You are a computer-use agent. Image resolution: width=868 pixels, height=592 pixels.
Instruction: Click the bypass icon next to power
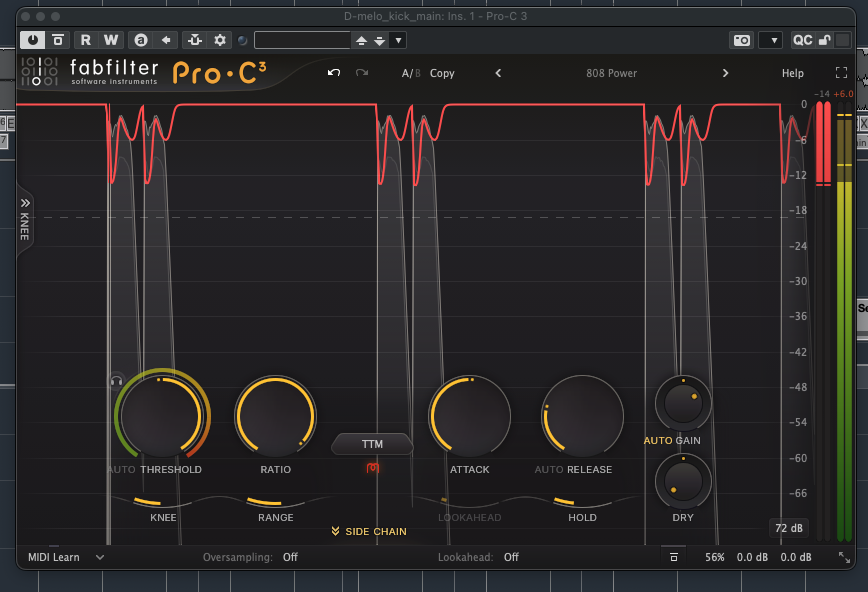[58, 40]
